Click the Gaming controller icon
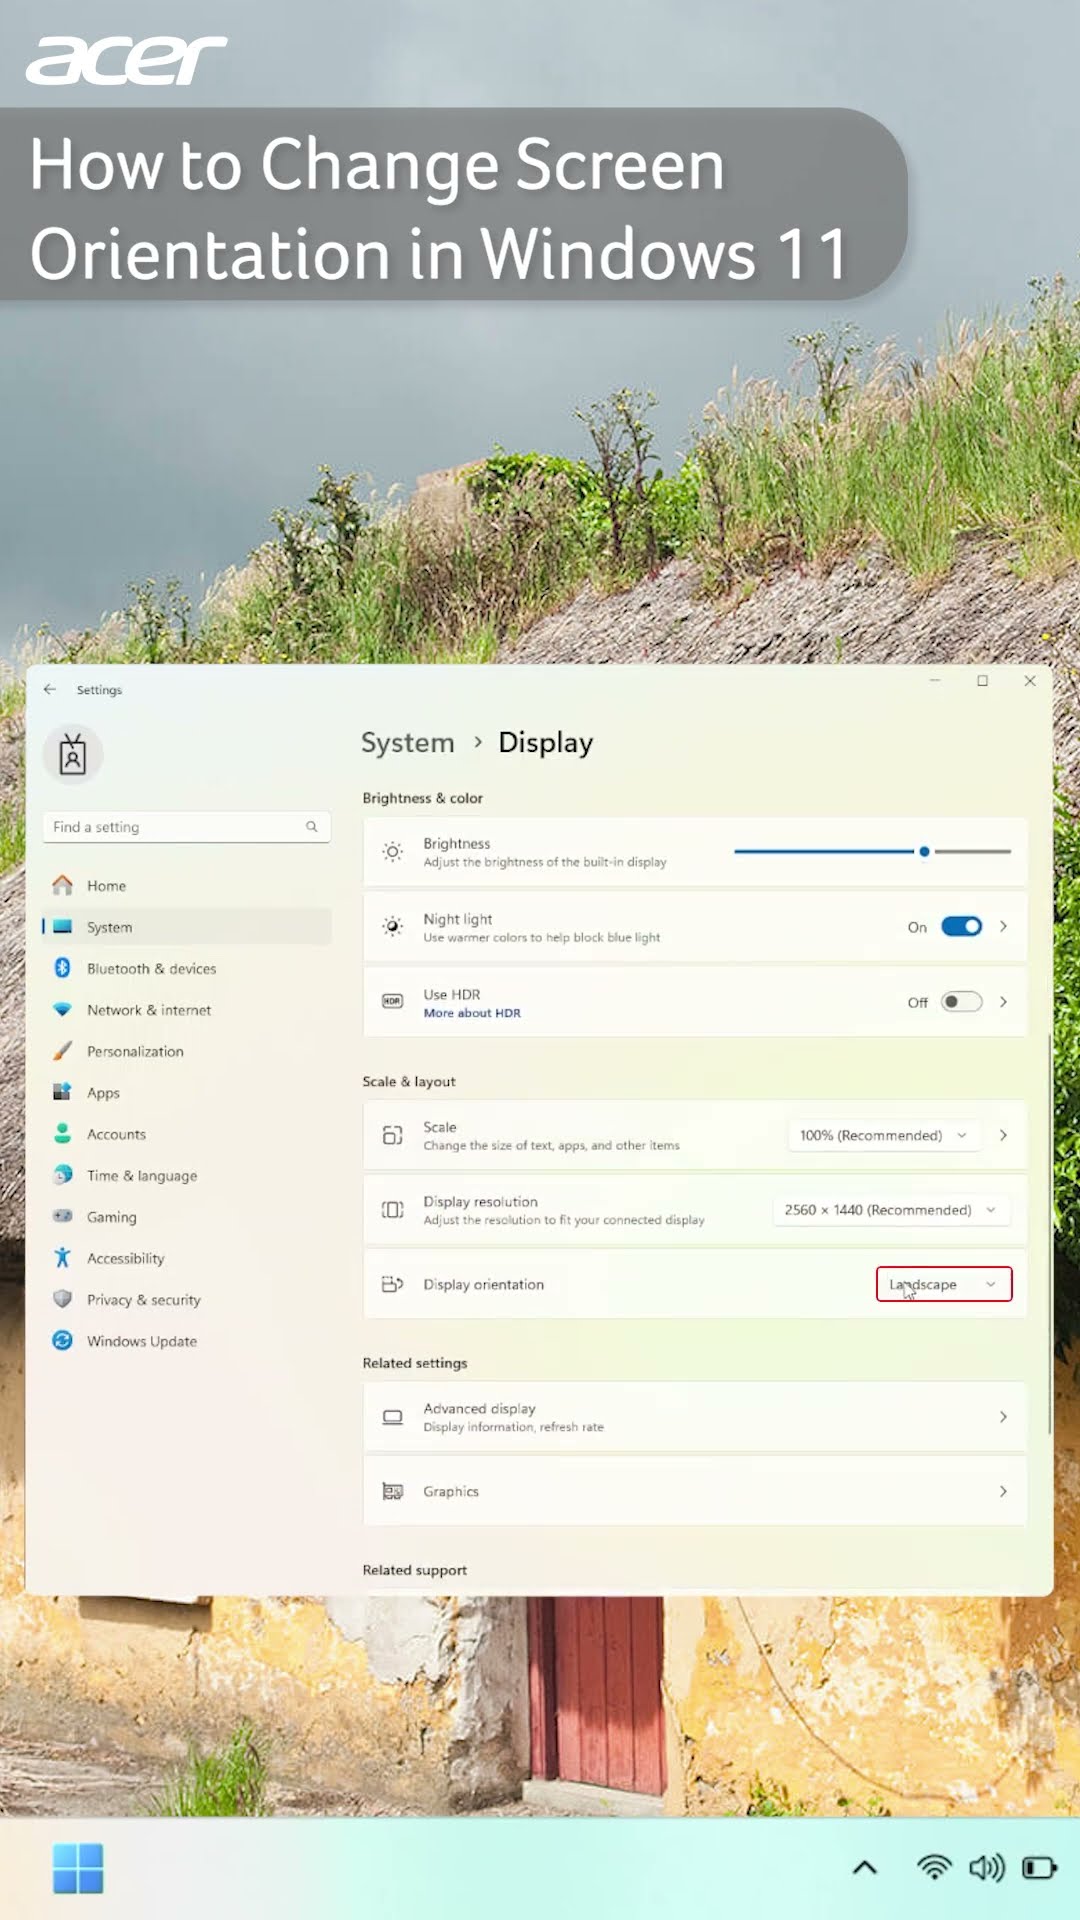The width and height of the screenshot is (1080, 1920). click(62, 1216)
